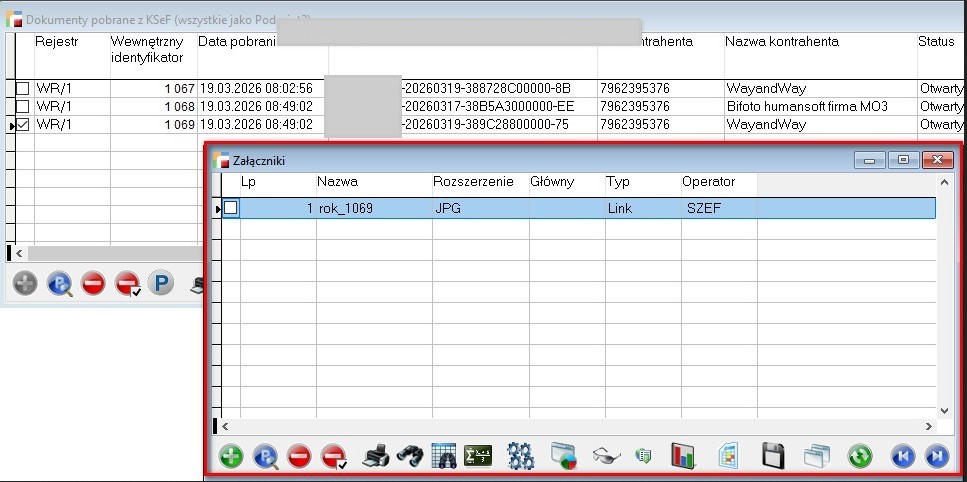Click the scroll down arrow in attachments list
This screenshot has height=482, width=967.
(x=944, y=410)
